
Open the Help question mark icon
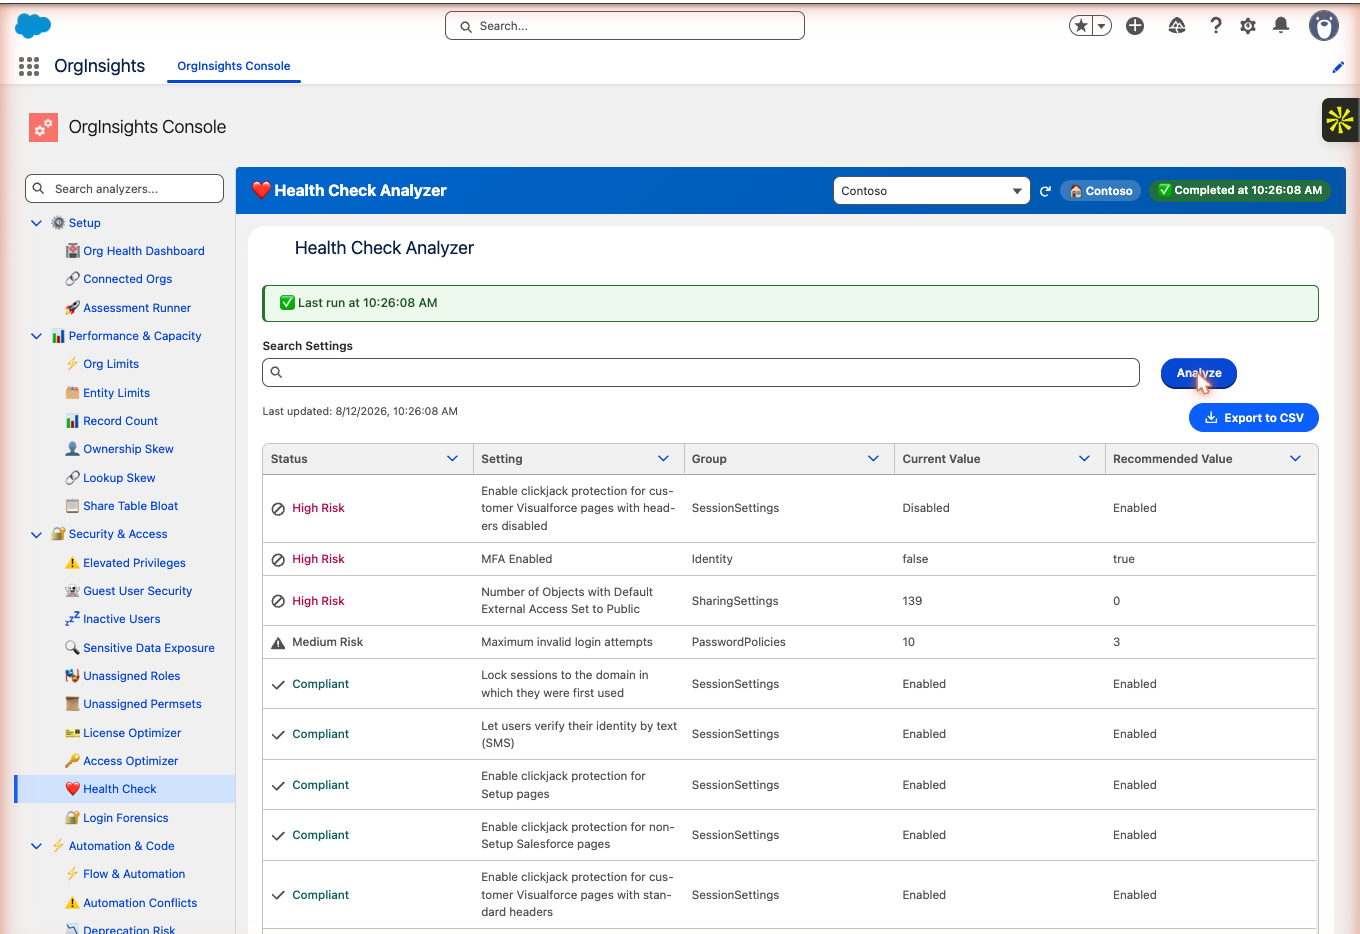(x=1216, y=26)
